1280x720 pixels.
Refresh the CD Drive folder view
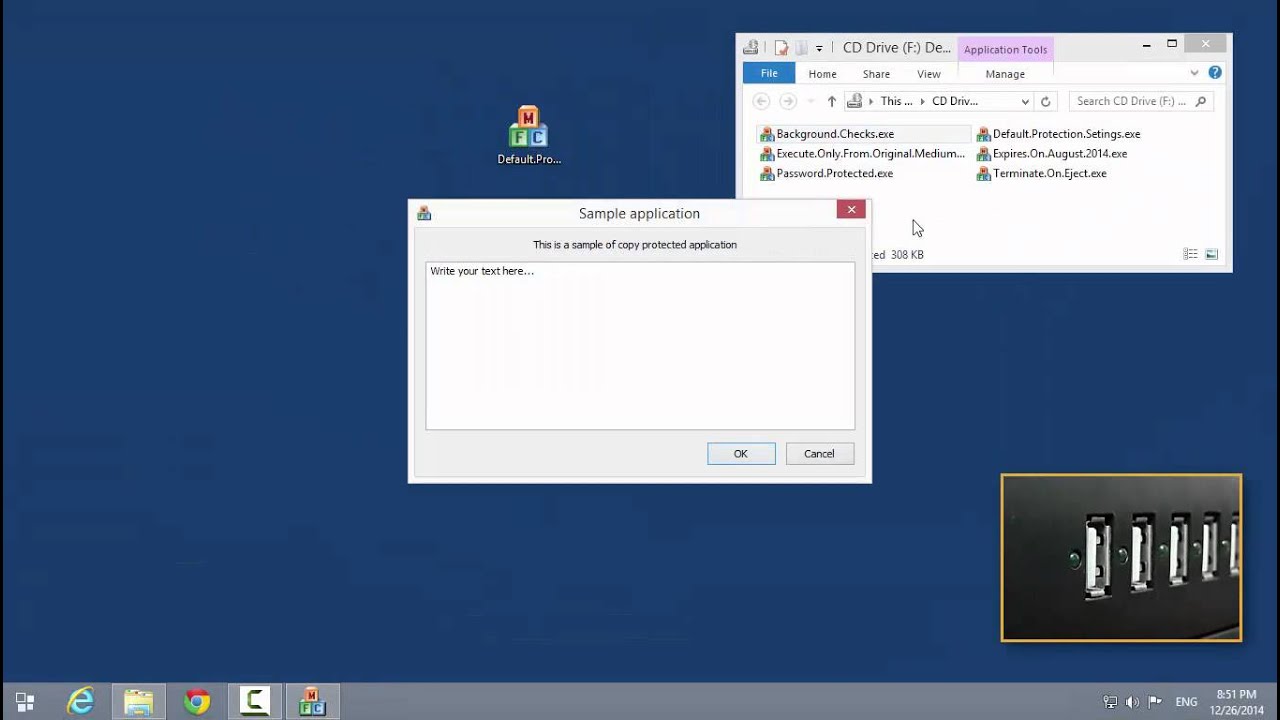point(1046,101)
